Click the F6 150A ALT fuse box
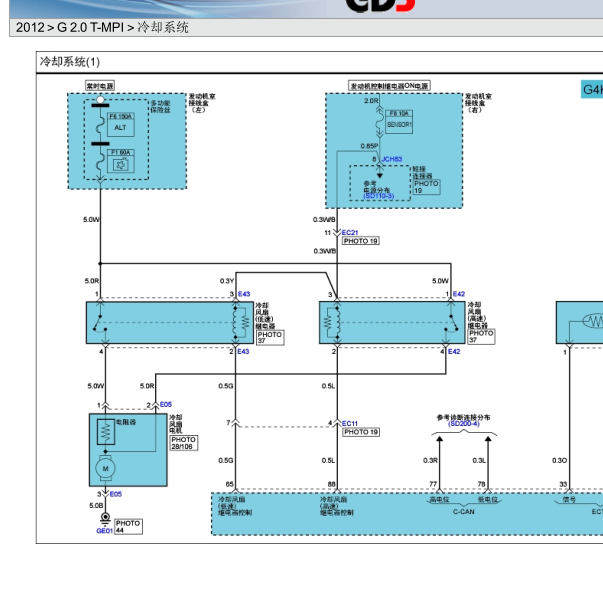 [x=121, y=124]
